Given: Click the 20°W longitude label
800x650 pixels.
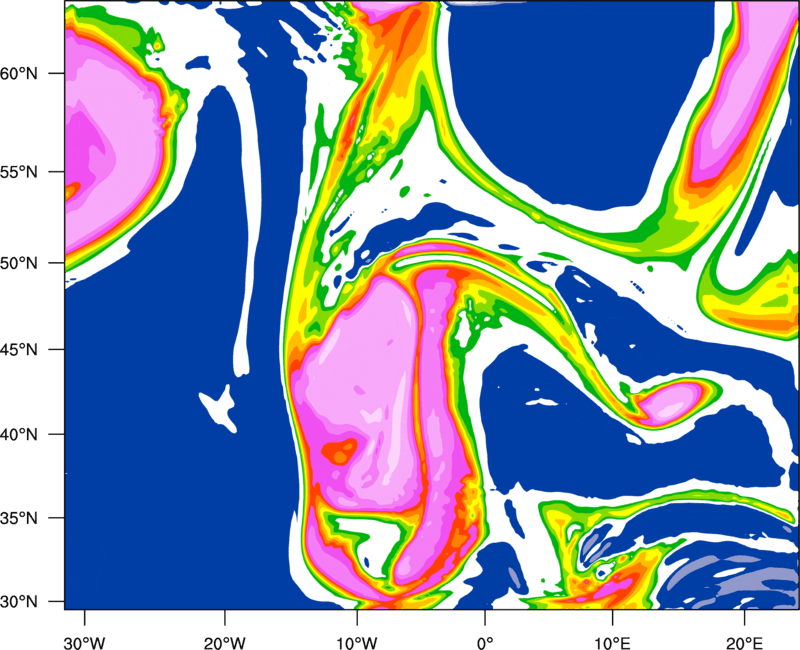Looking at the screenshot, I should tap(224, 643).
